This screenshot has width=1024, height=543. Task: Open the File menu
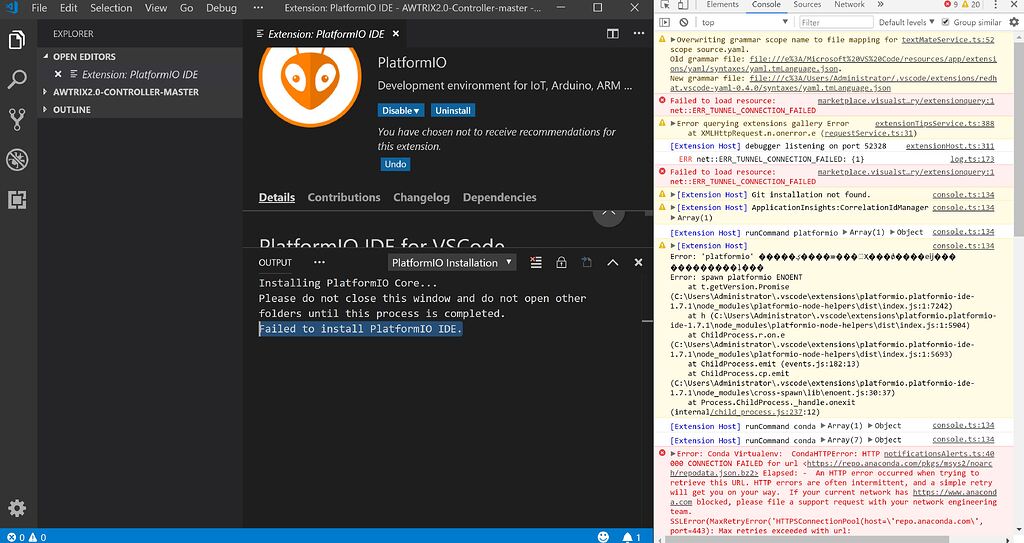point(39,8)
